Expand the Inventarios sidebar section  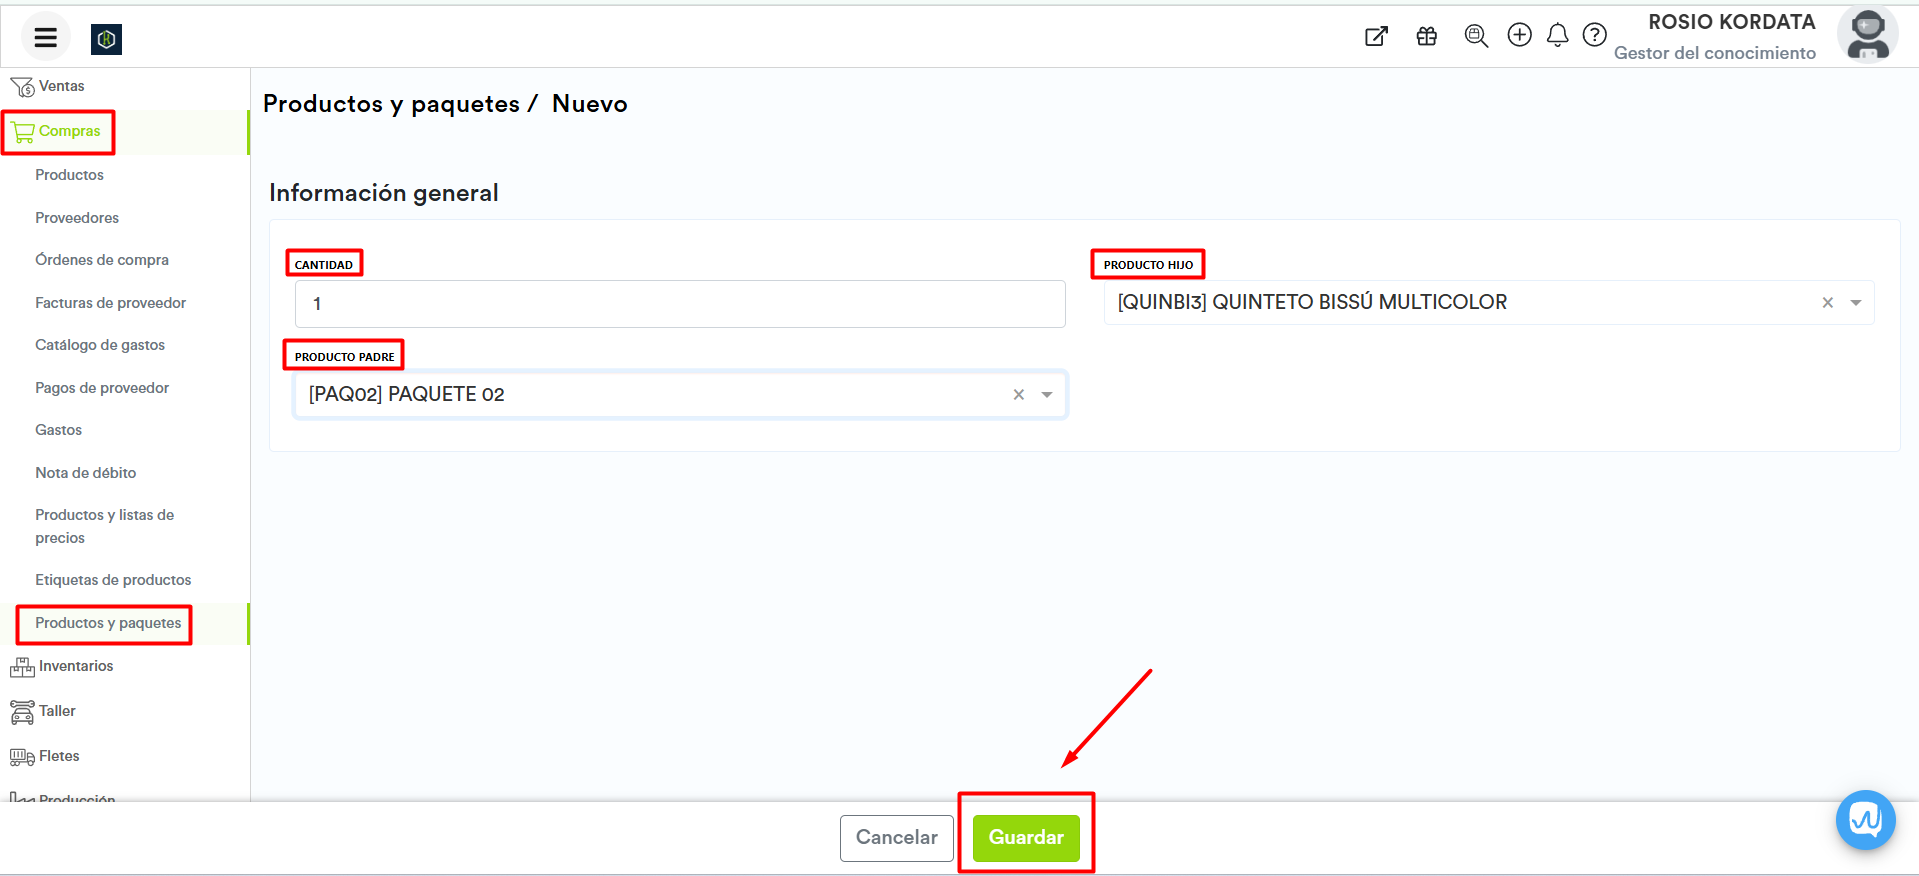[76, 666]
